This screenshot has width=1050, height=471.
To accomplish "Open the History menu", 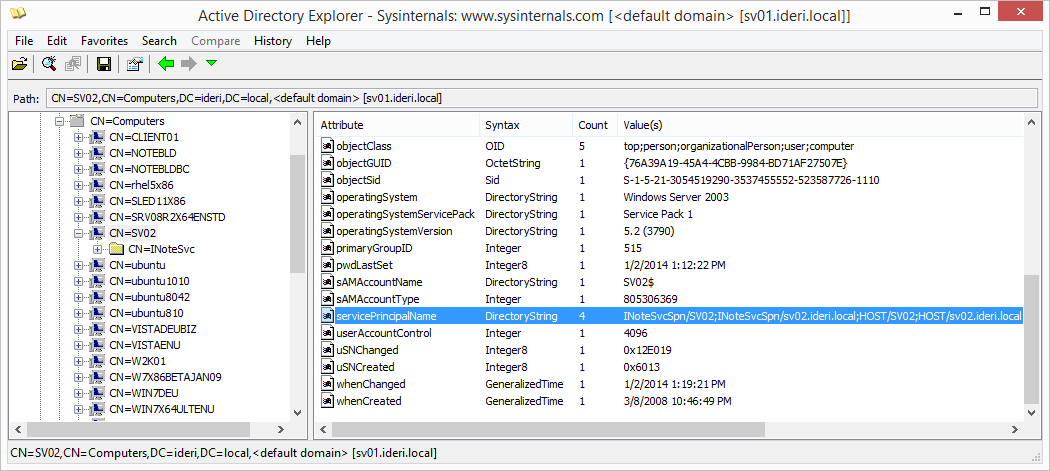I will click(273, 41).
